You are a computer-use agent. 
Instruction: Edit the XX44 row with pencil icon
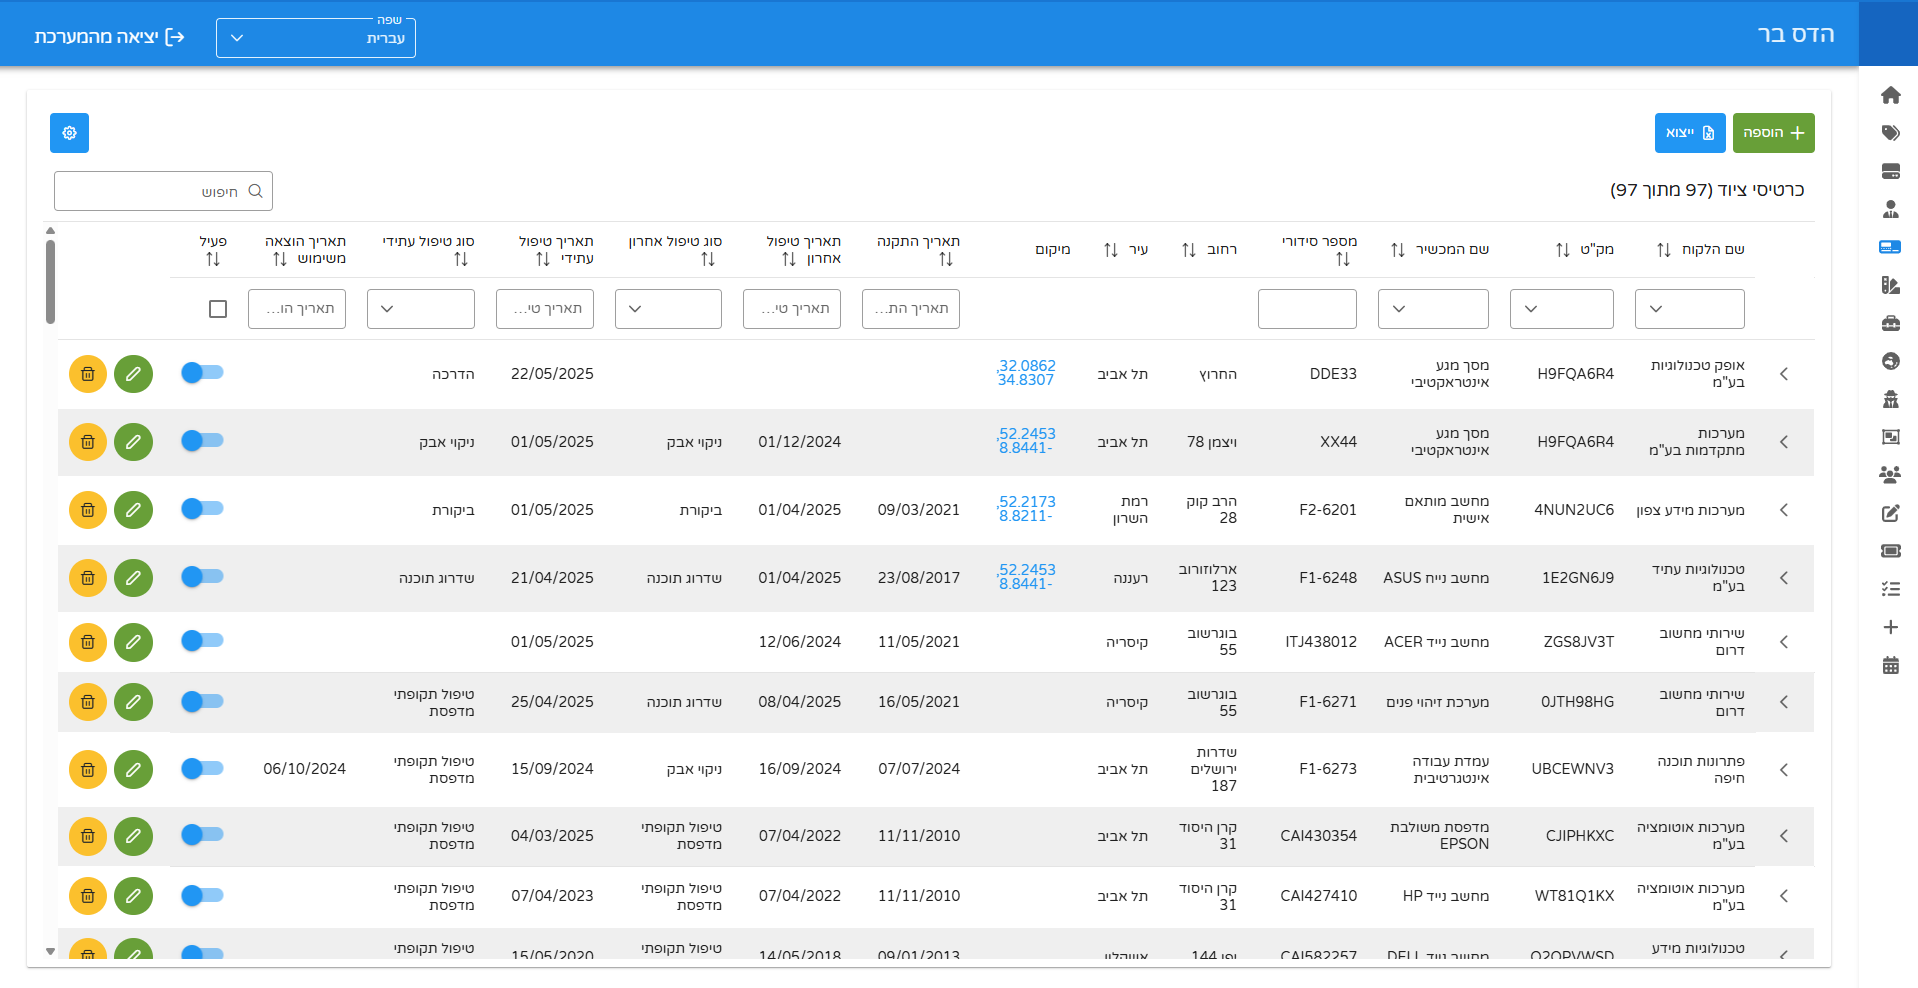pyautogui.click(x=133, y=442)
